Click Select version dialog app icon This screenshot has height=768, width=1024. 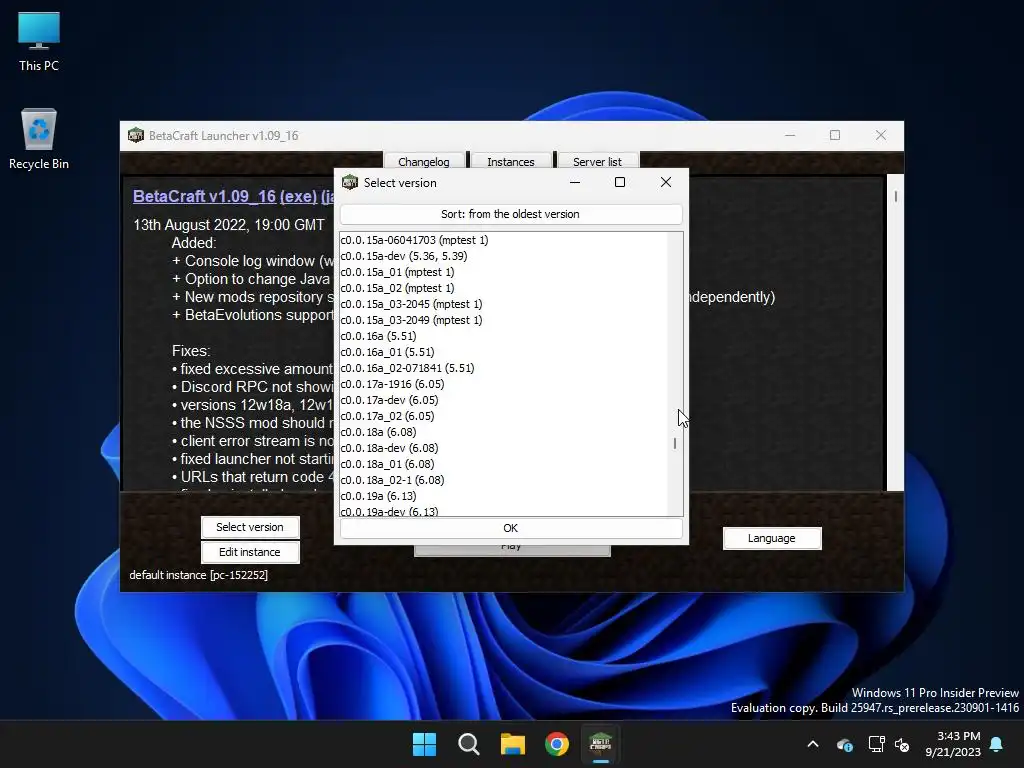click(350, 182)
